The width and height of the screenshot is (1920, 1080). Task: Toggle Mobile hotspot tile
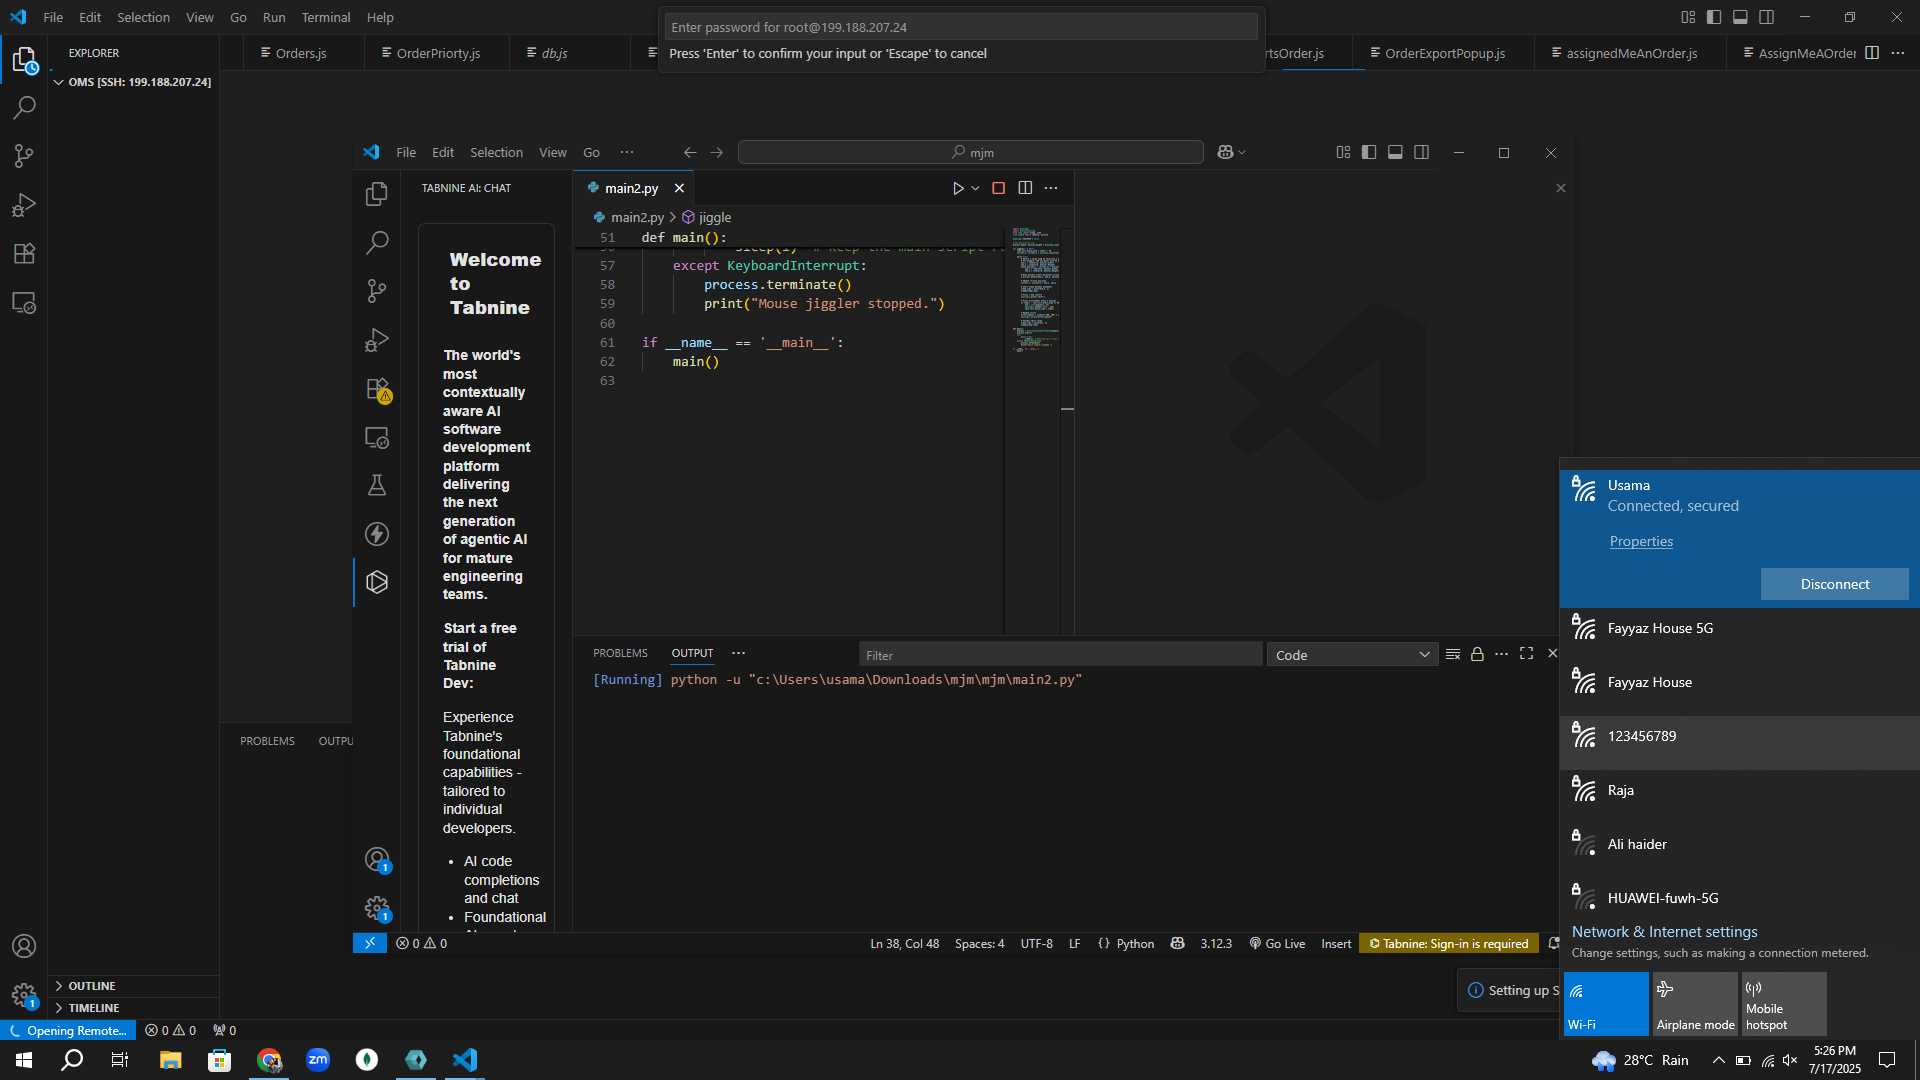1784,1004
